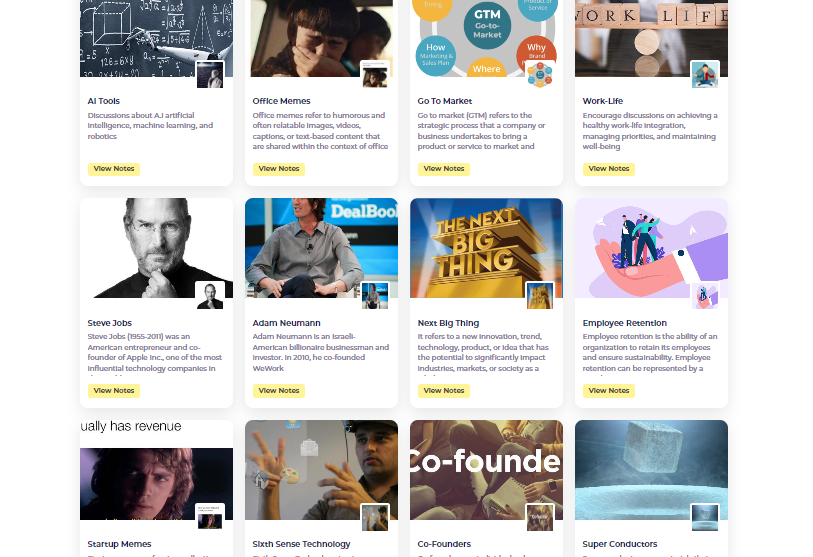
Task: Click the Office Memes card title
Action: (x=282, y=101)
